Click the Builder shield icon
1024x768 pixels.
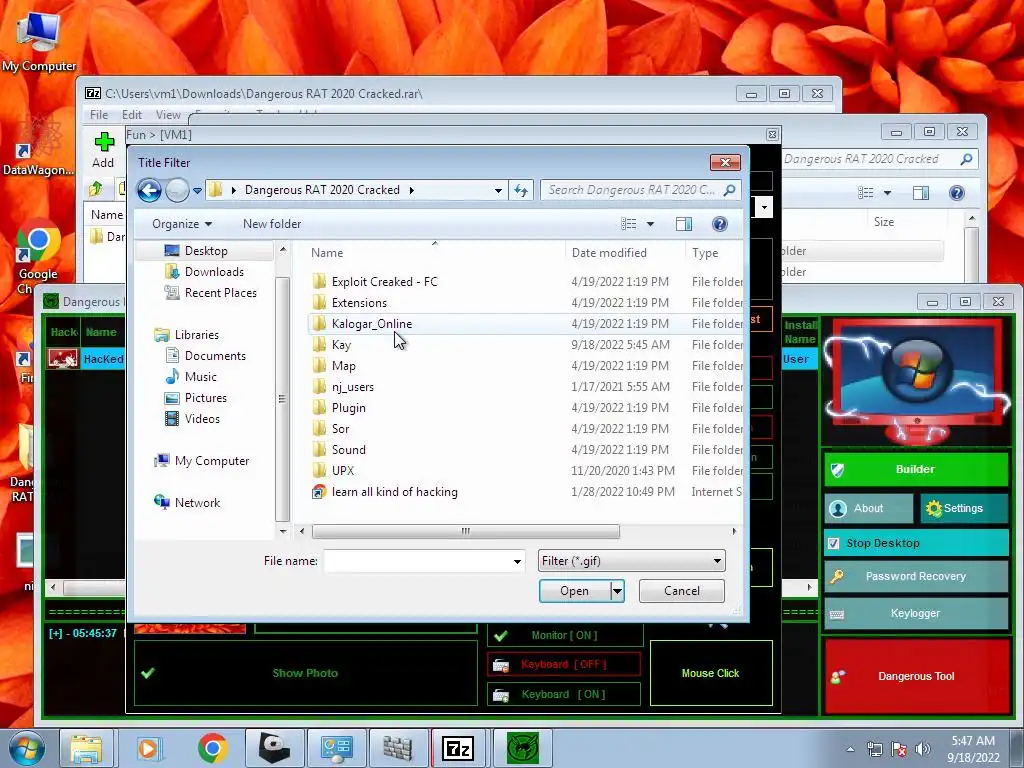[x=837, y=470]
